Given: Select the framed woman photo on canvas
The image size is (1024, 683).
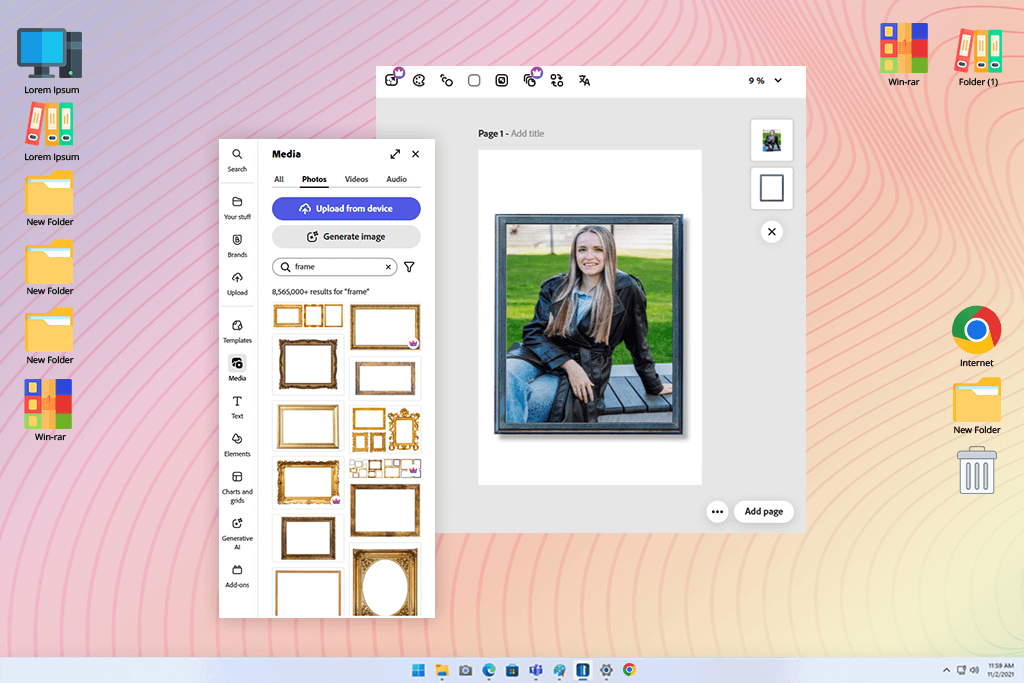Looking at the screenshot, I should tap(589, 325).
